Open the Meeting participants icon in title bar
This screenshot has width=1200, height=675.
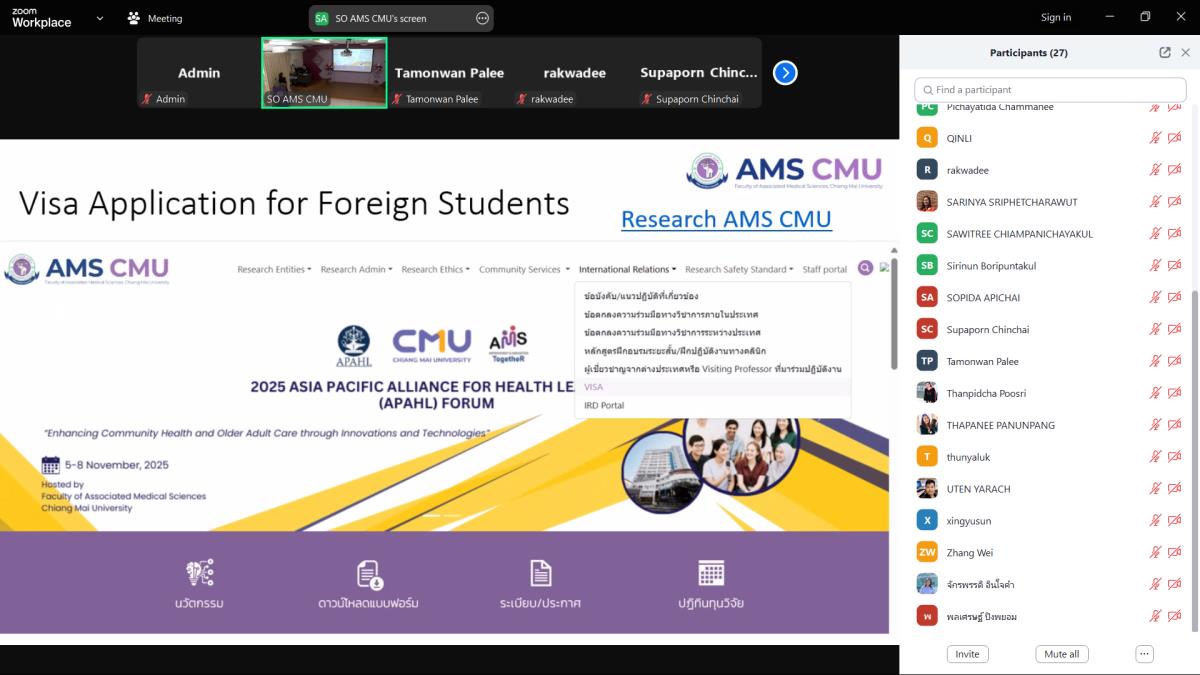click(134, 18)
